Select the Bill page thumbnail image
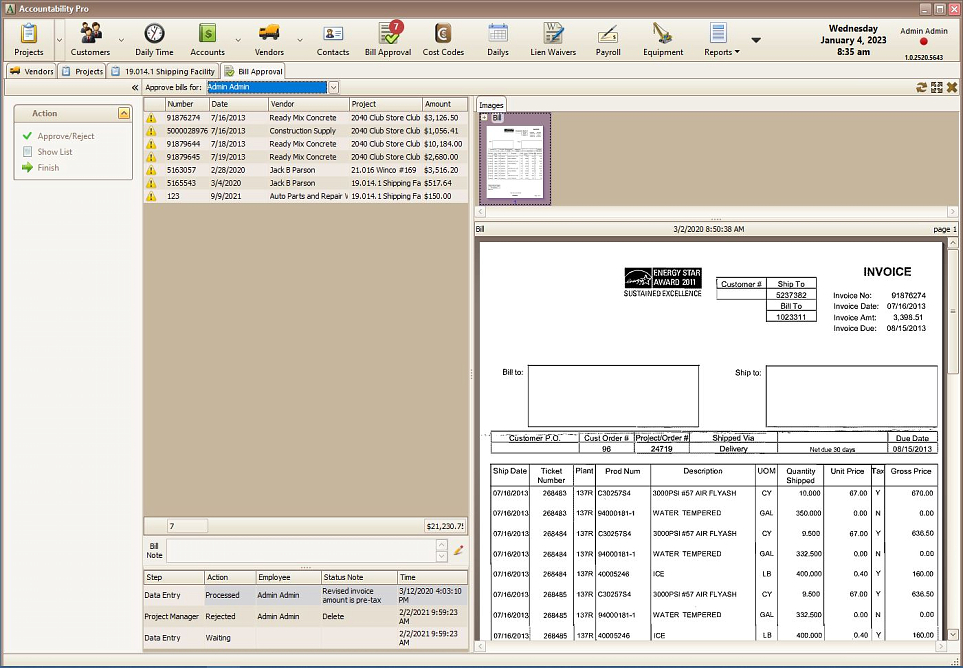Screen dimensions: 963x668 click(514, 163)
